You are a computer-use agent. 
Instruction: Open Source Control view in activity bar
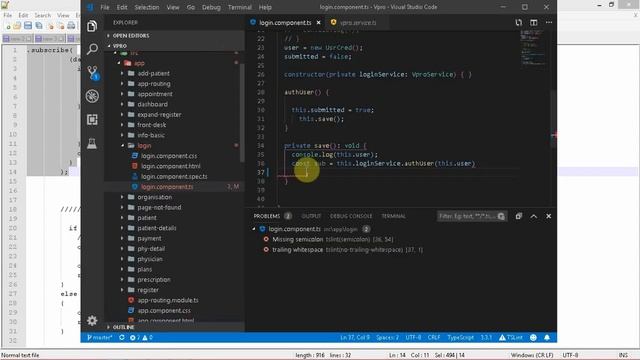pos(93,73)
